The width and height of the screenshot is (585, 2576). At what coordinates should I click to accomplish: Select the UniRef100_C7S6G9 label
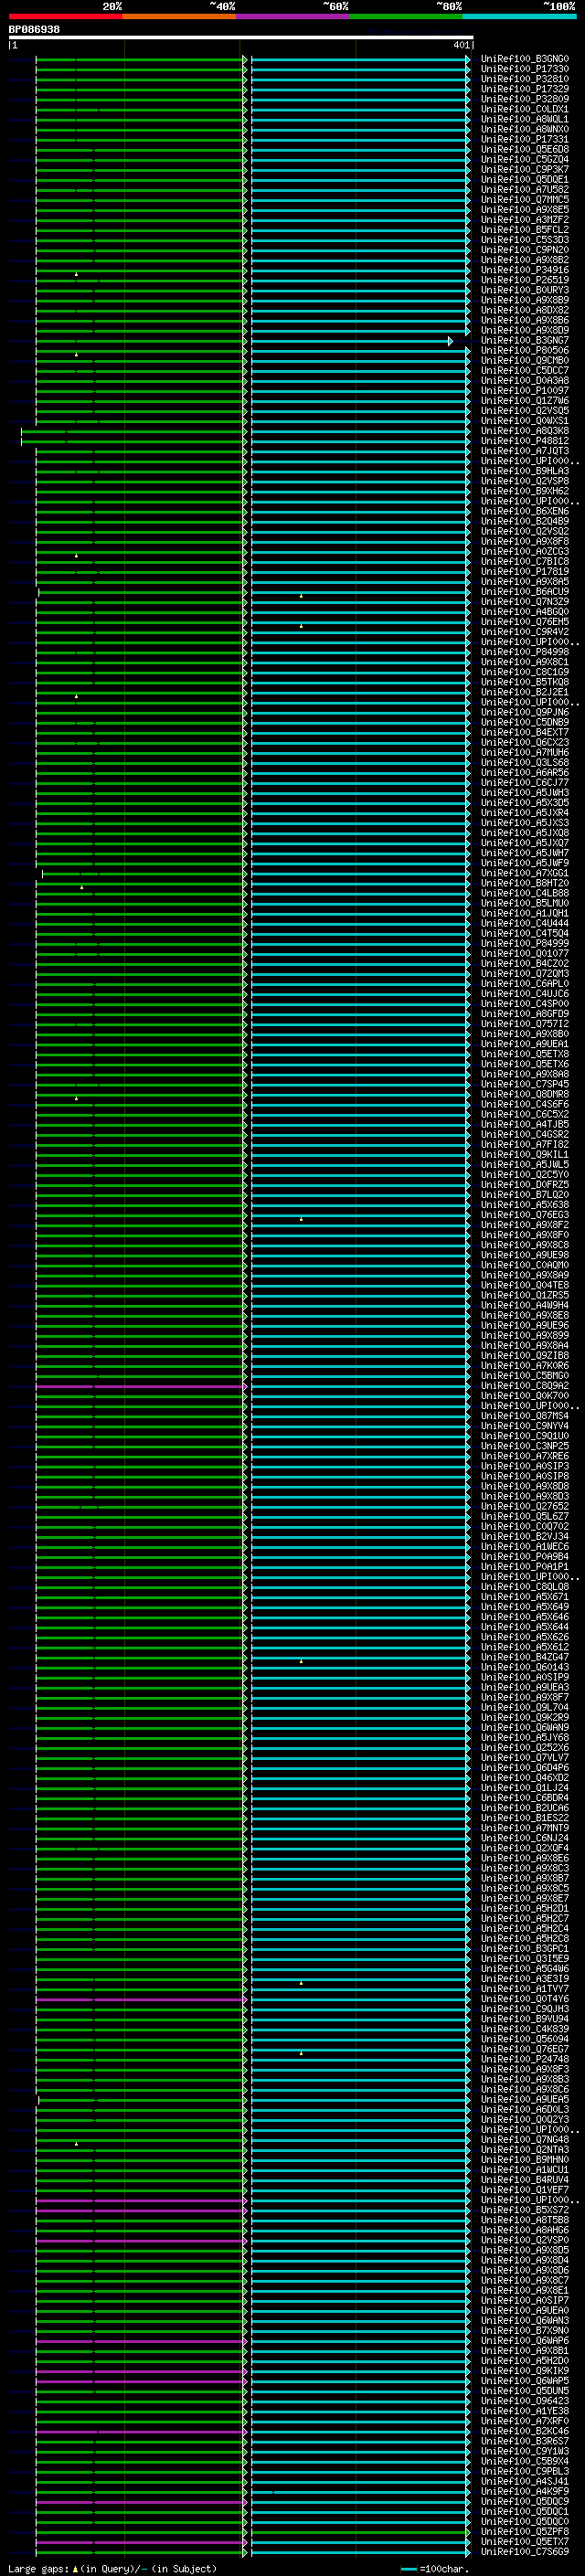click(x=525, y=2551)
